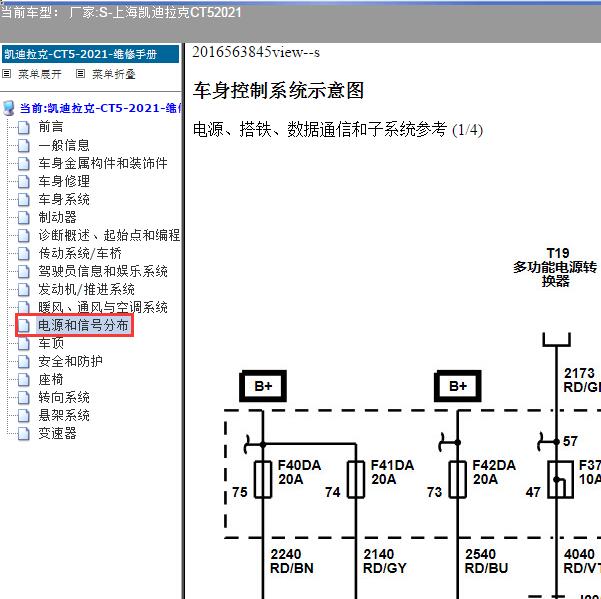
Task: Click the page icon beside 驾驶员信息和娱乐系统
Action: tap(23, 271)
